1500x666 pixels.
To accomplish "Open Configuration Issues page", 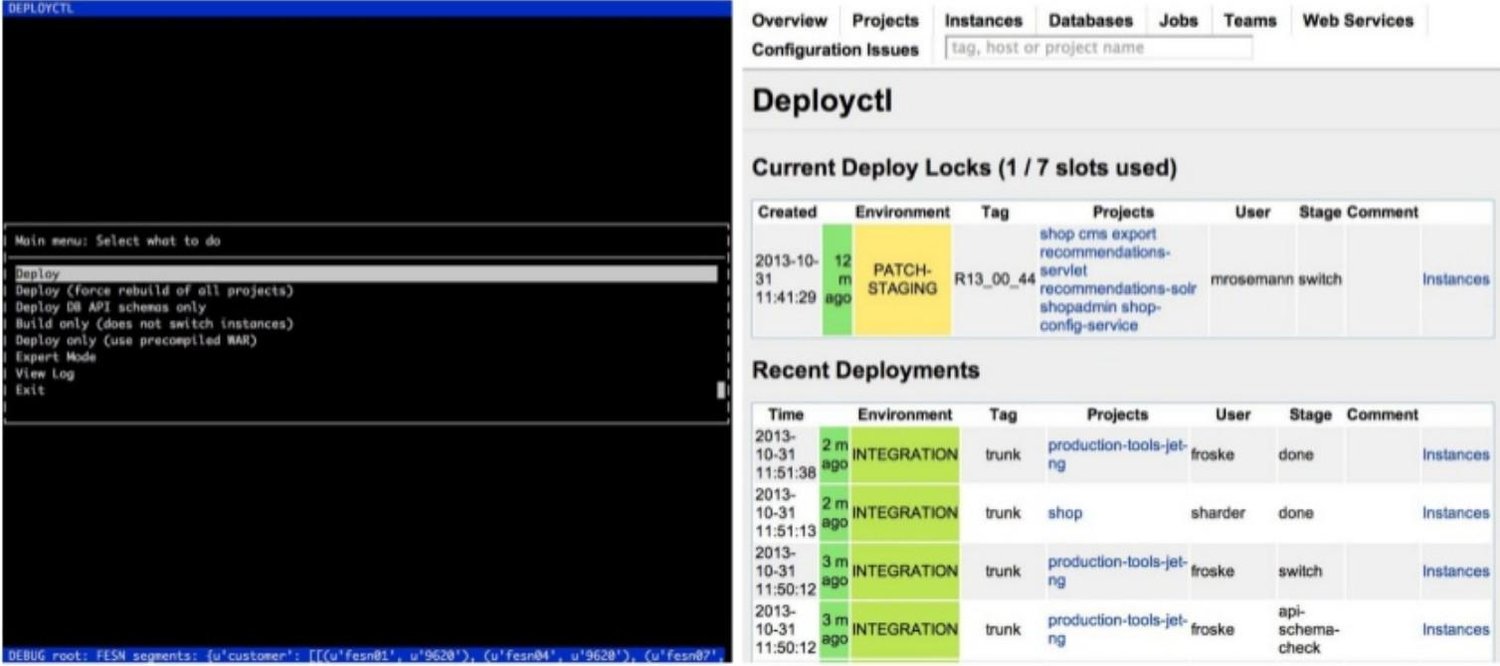I will tap(835, 50).
